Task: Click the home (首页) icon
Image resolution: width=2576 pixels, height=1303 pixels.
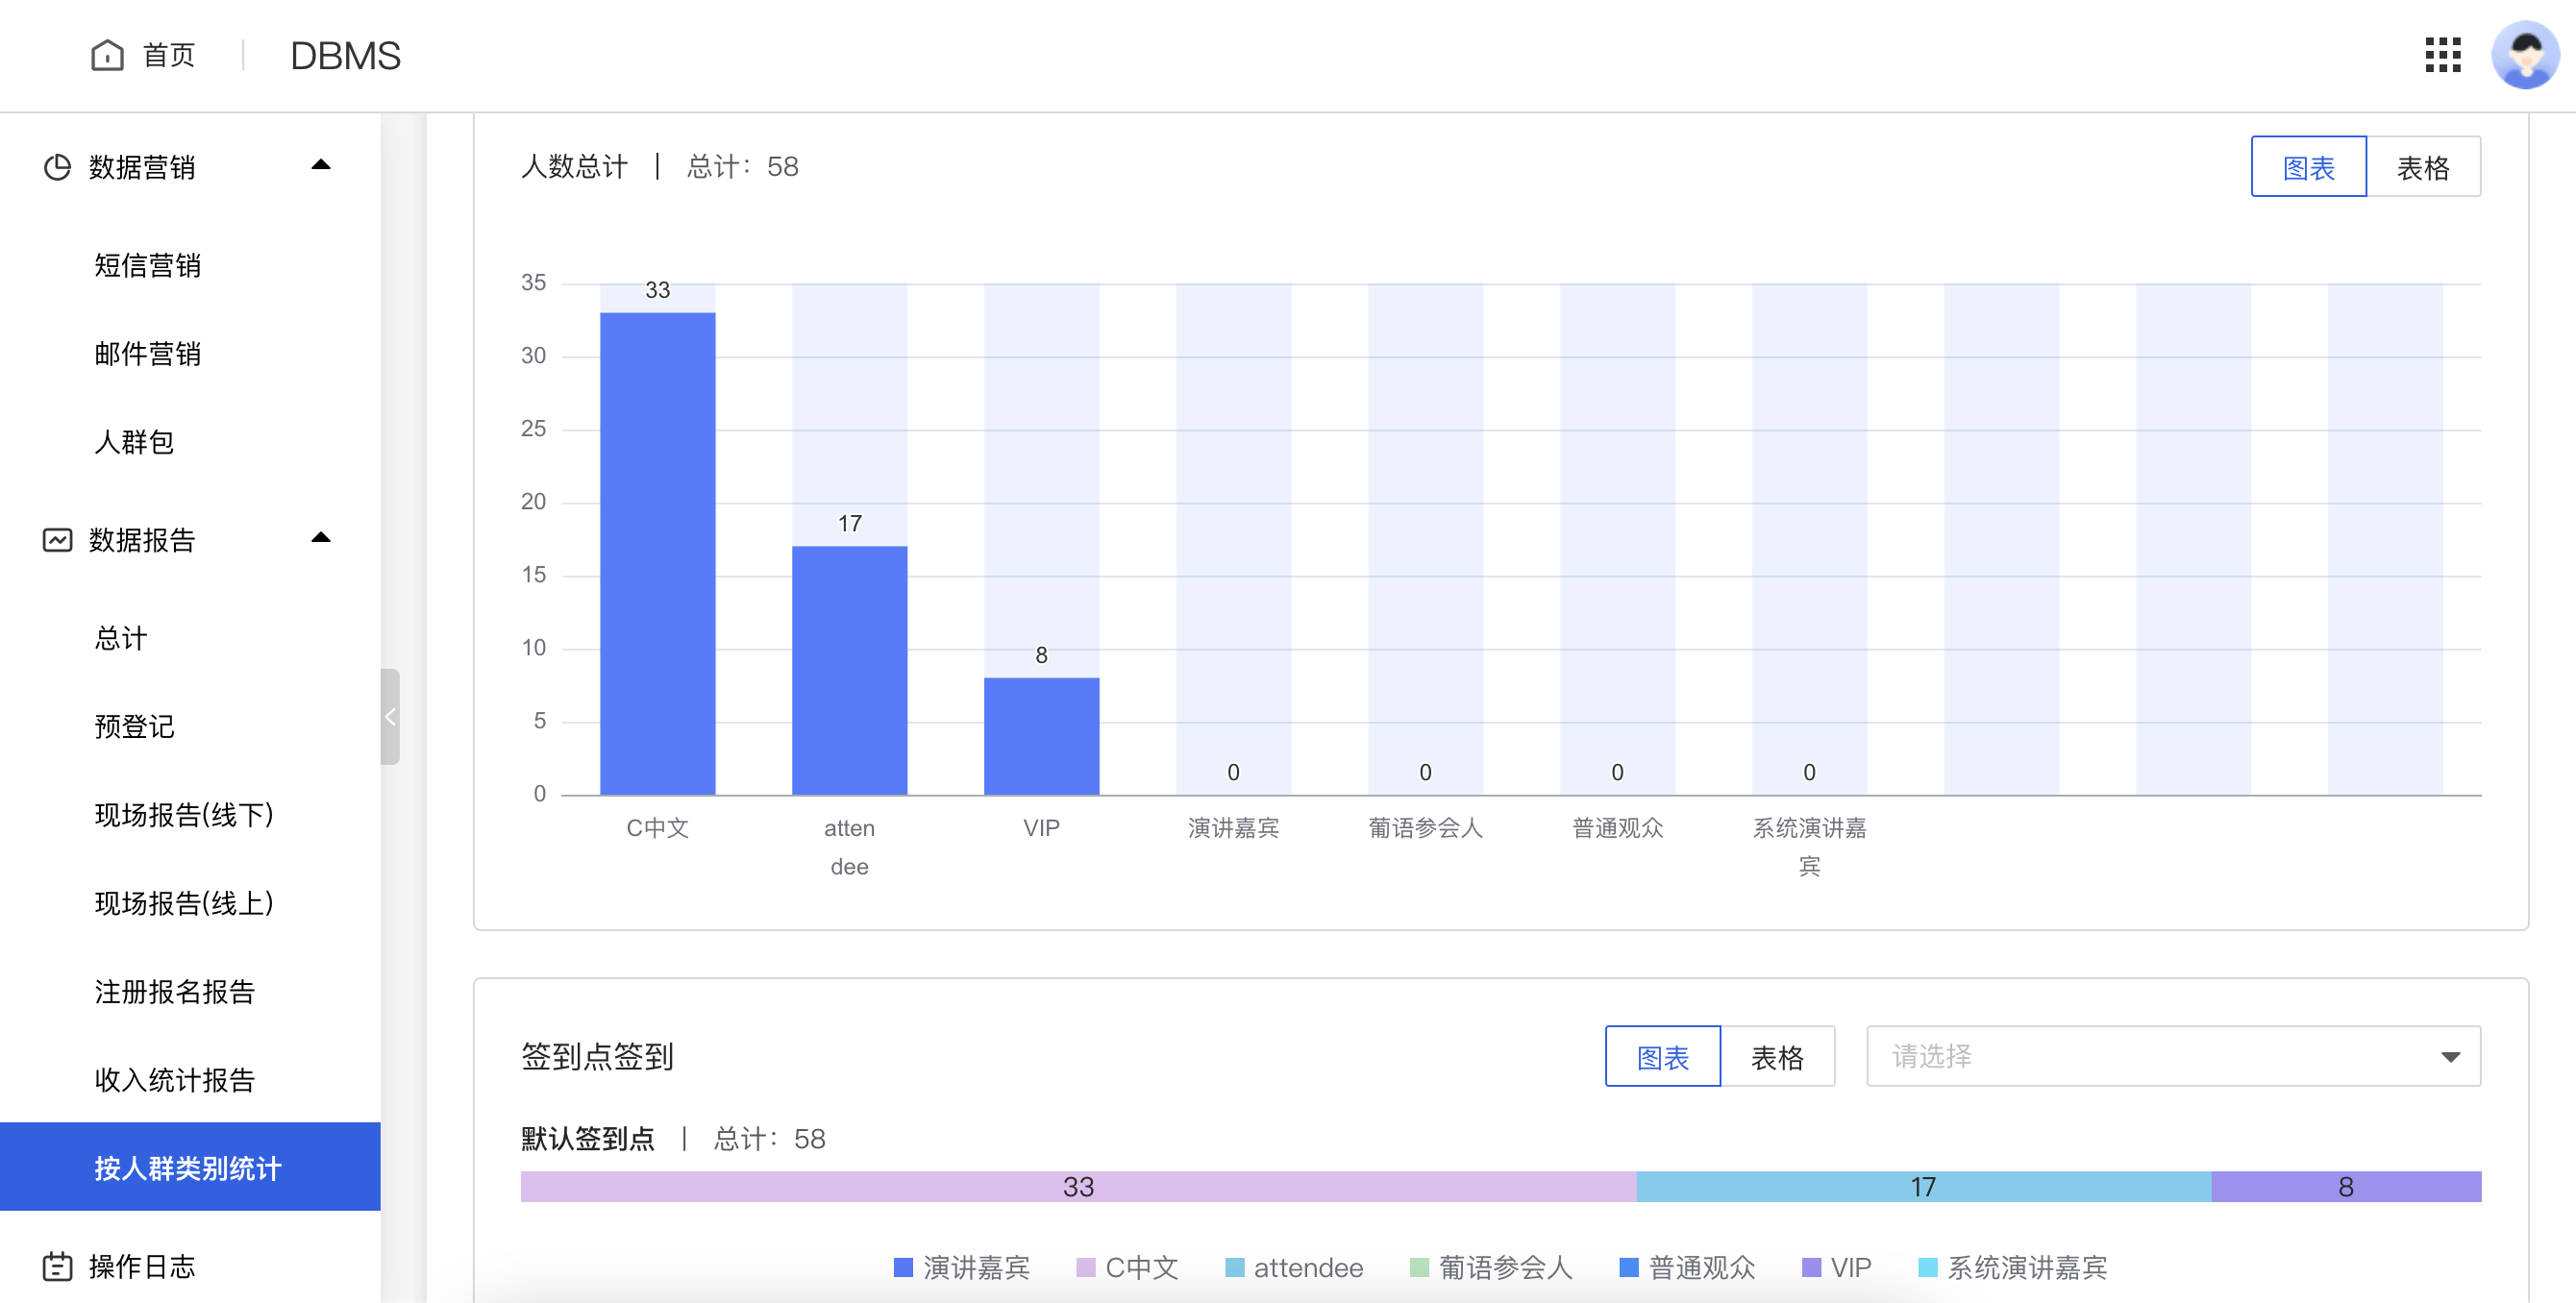Action: [x=107, y=55]
